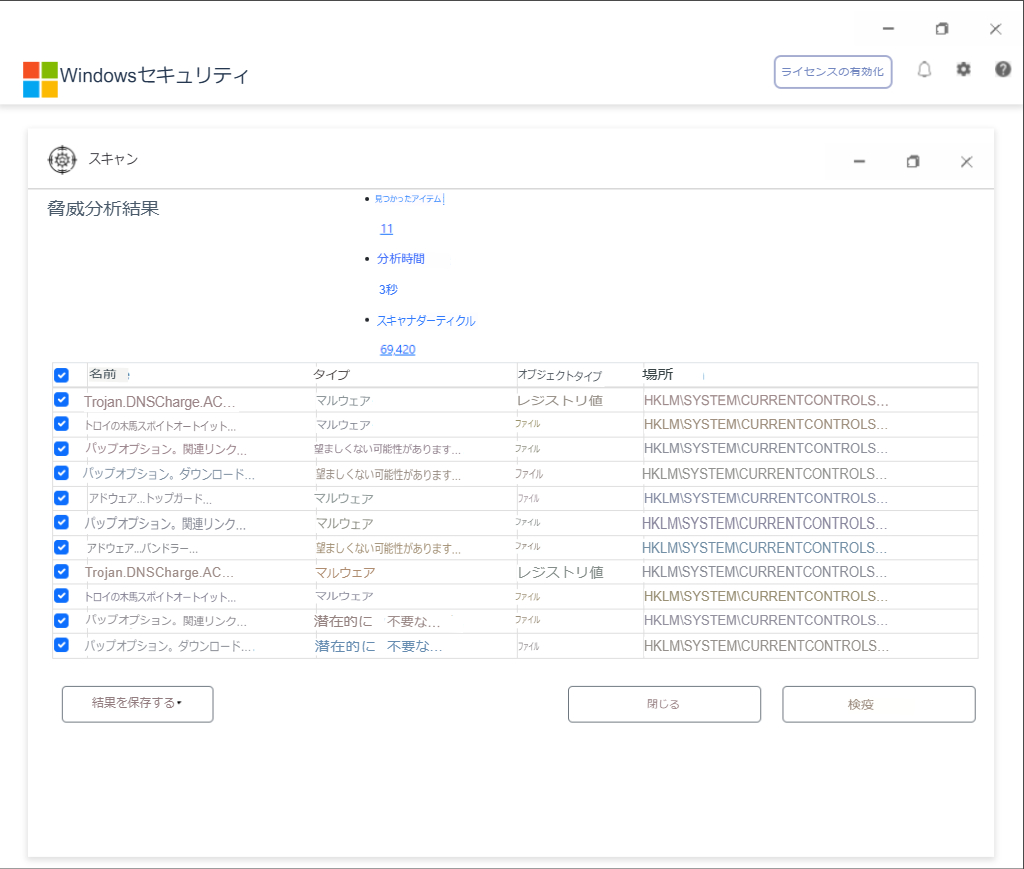
Task: Click the Windows logo icon
Action: point(40,79)
